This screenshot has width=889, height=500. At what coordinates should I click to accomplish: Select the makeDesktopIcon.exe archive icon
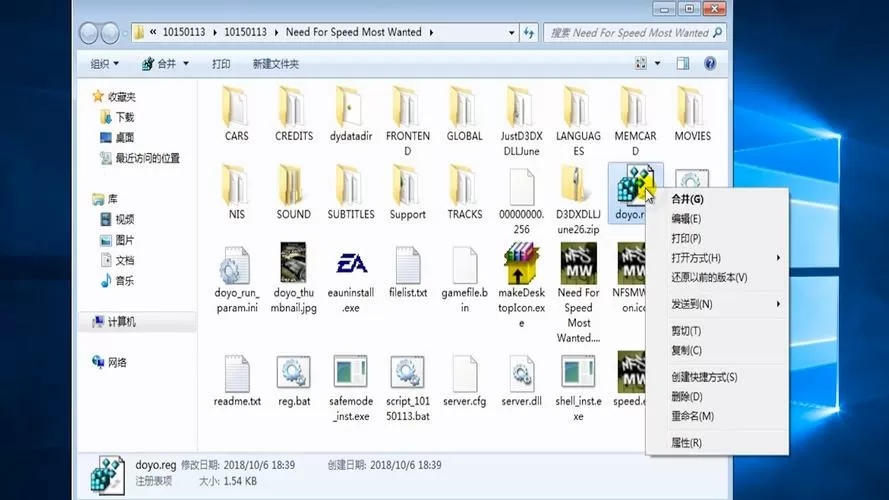[x=521, y=264]
